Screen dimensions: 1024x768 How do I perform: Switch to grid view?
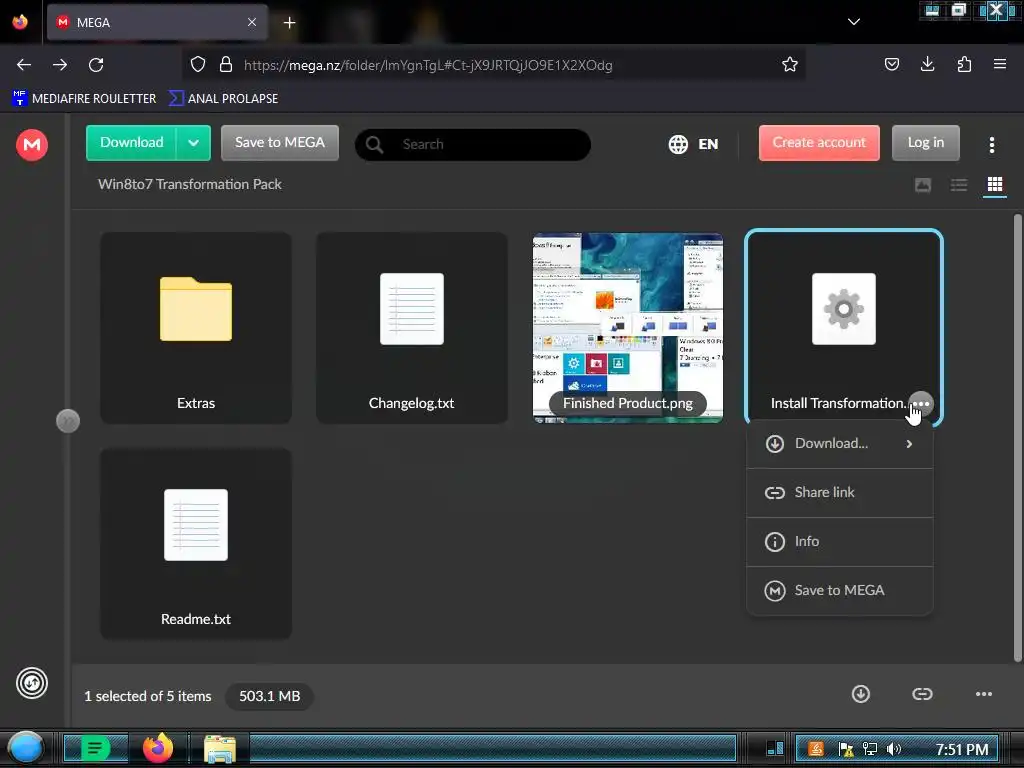coord(995,185)
